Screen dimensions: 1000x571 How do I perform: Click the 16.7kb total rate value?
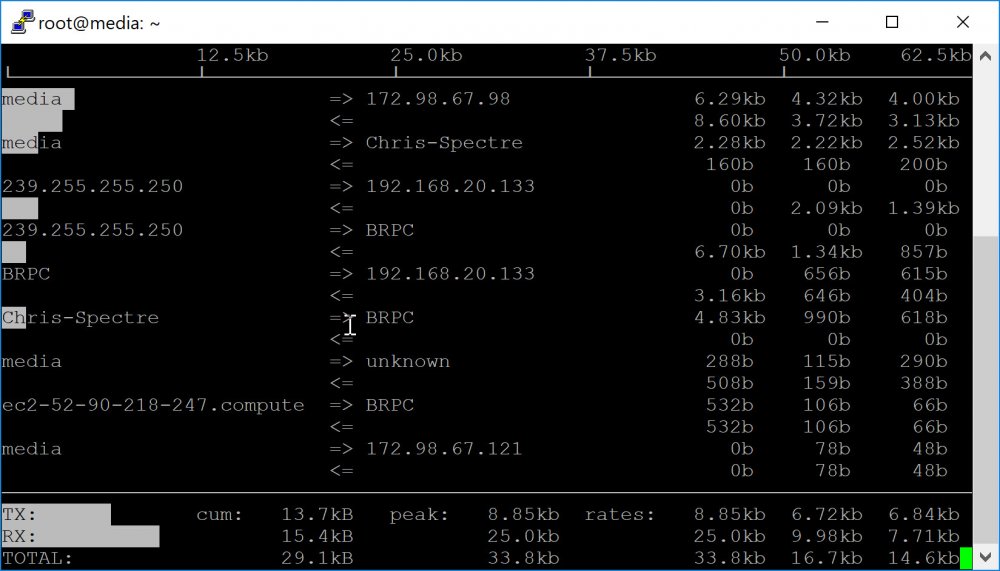(827, 558)
